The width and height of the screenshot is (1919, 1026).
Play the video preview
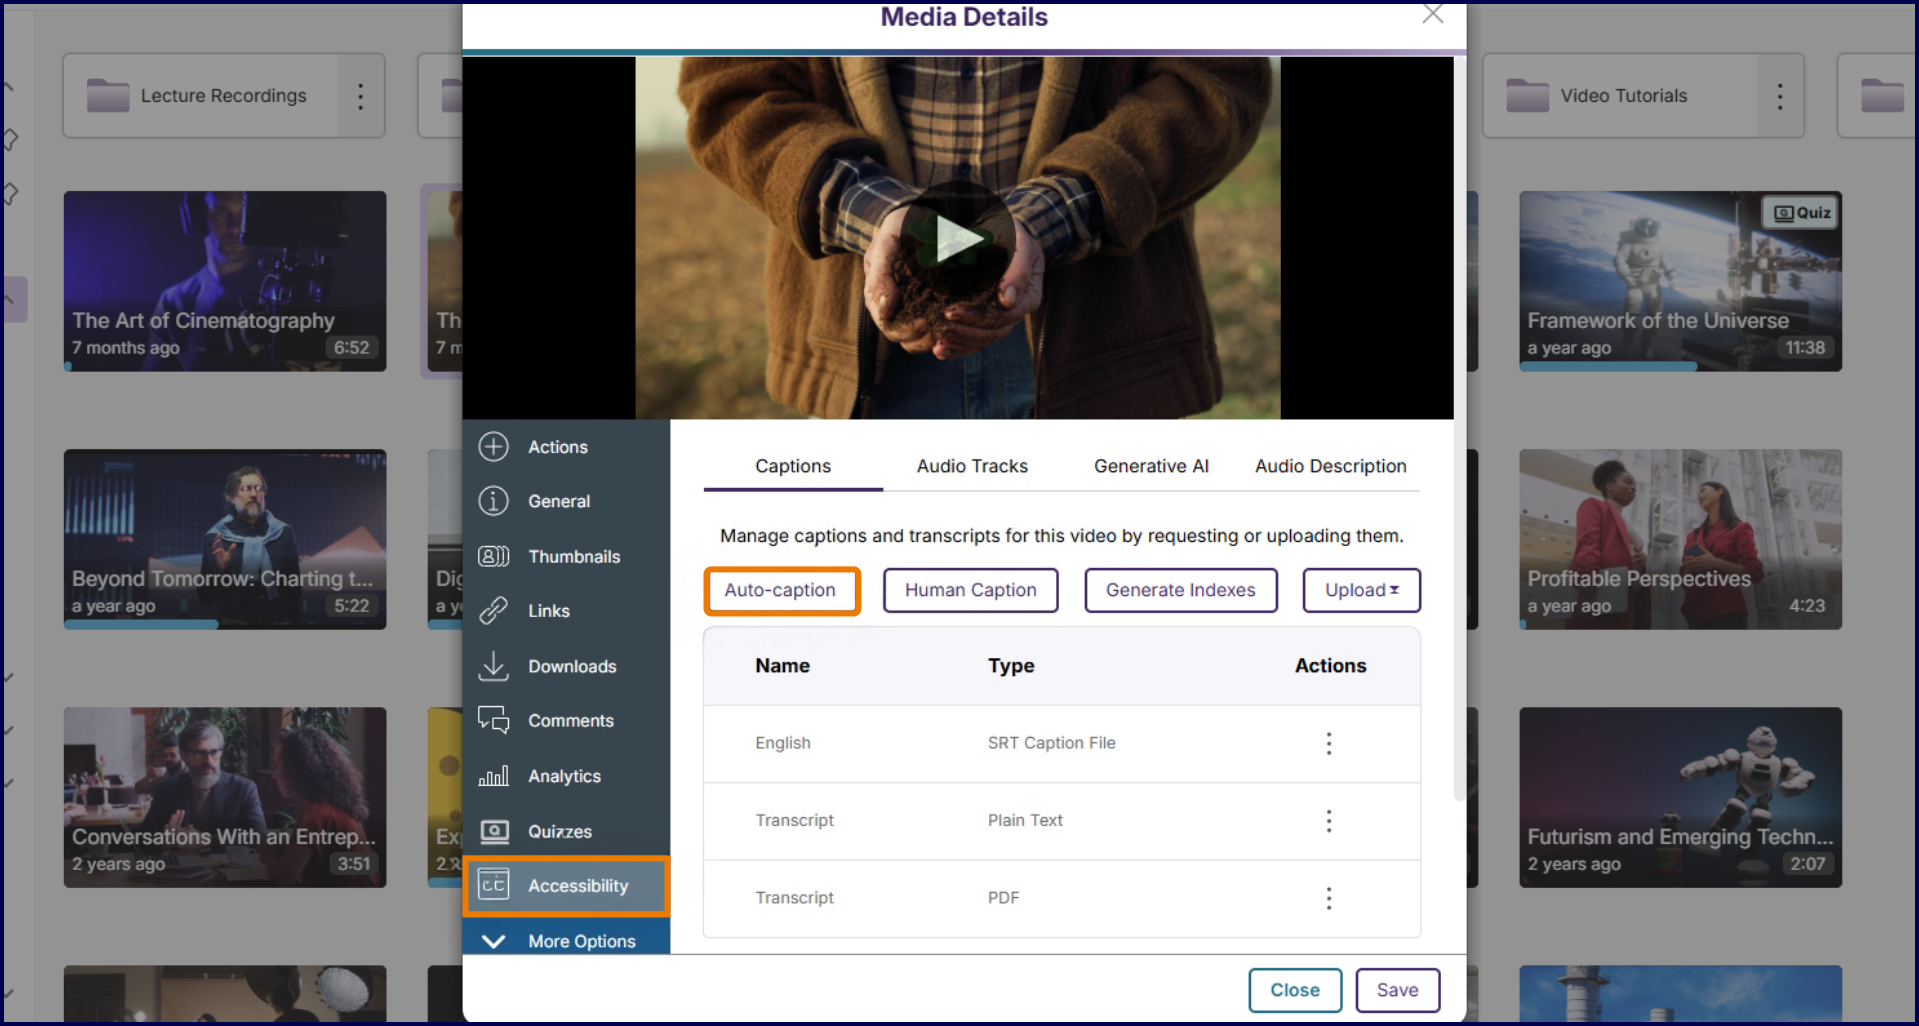957,238
